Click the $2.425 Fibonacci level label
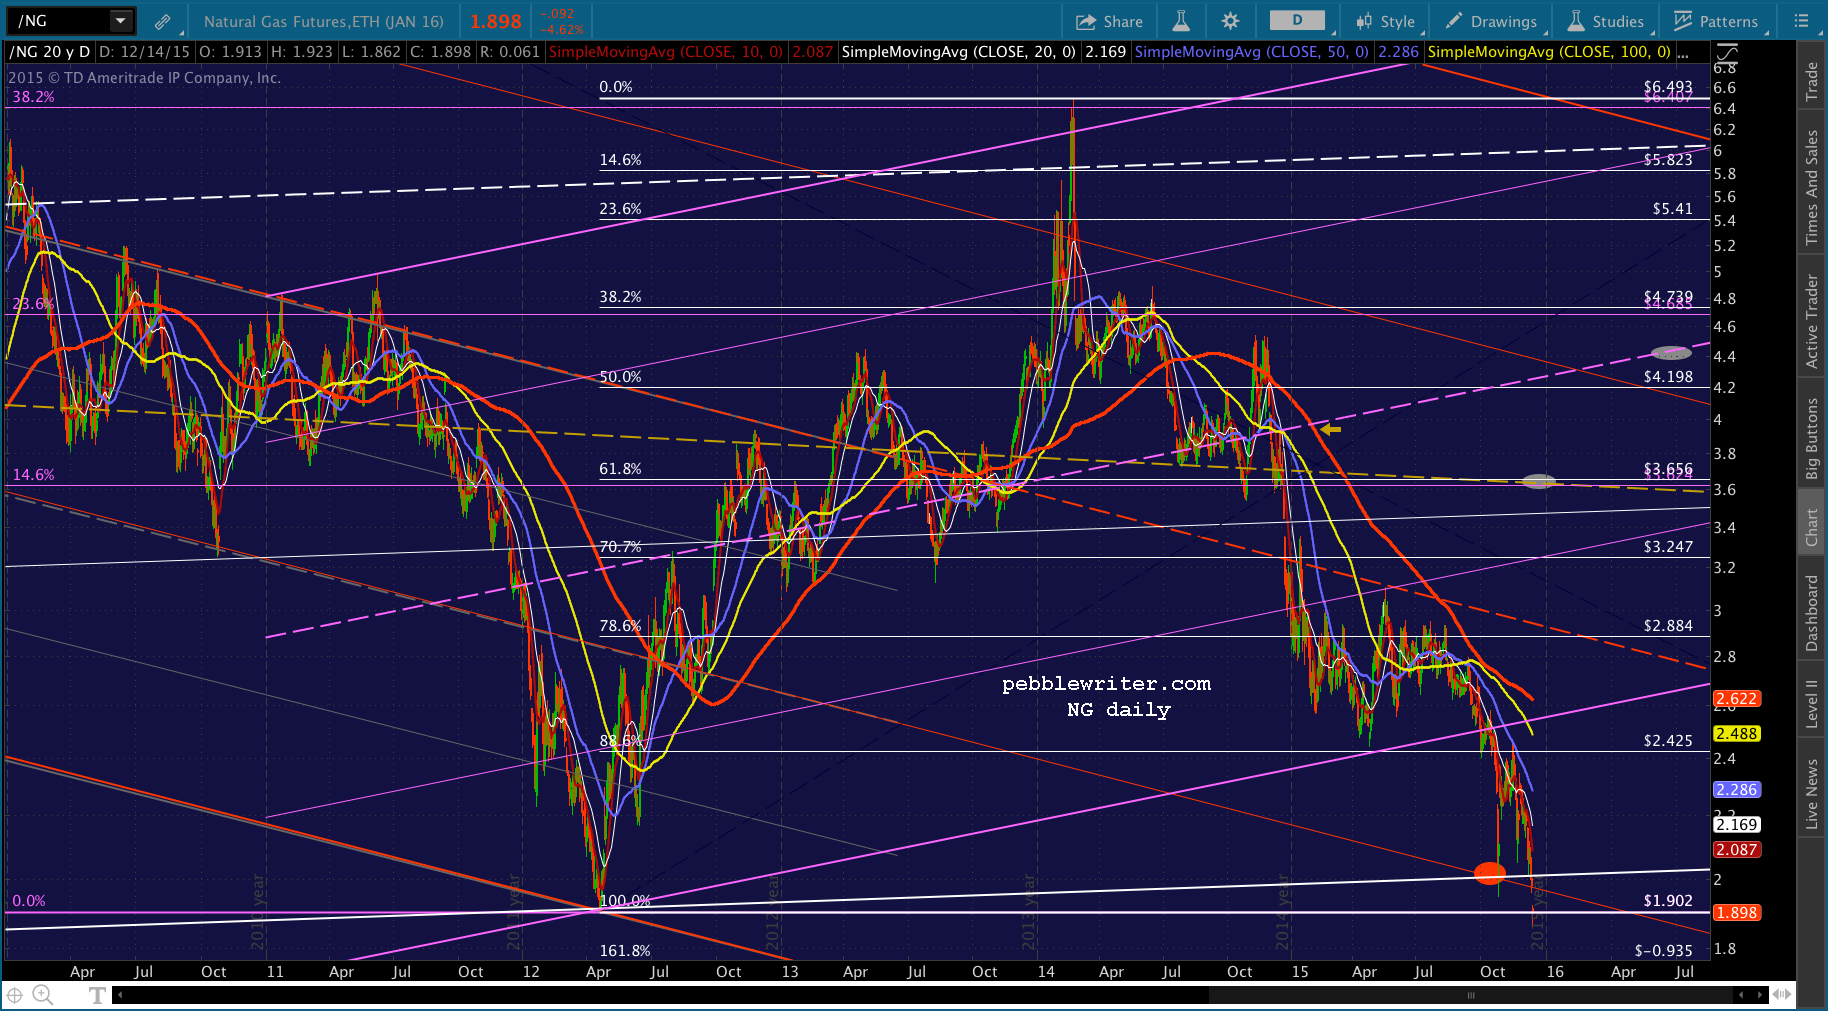The image size is (1828, 1011). [1668, 741]
